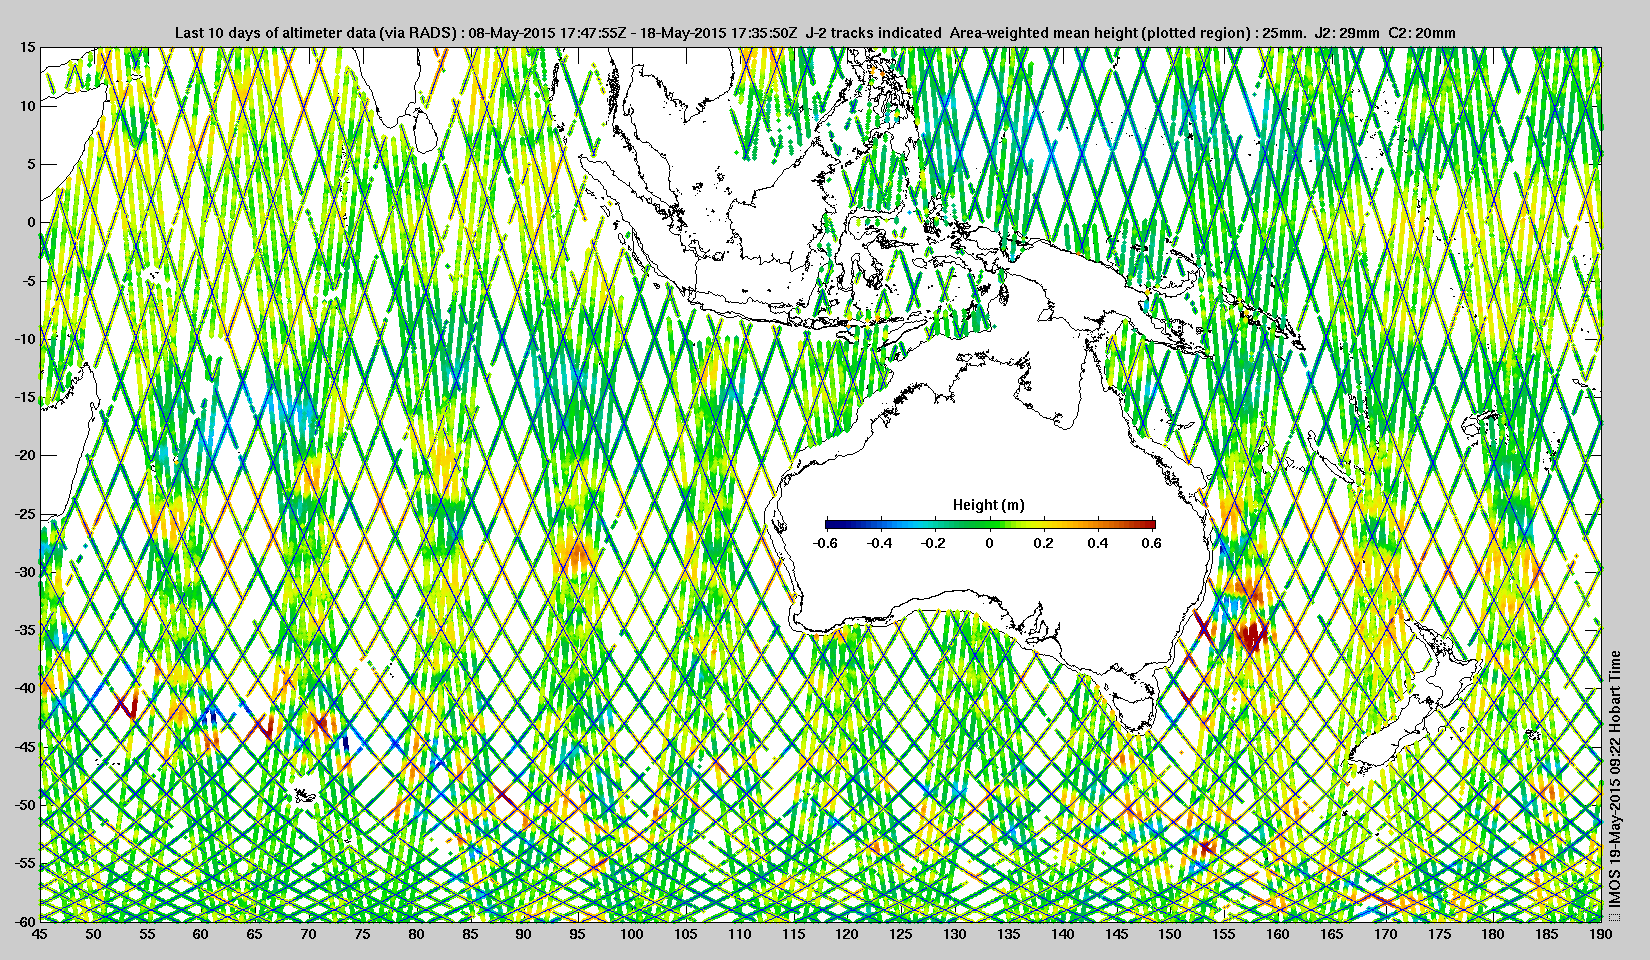Select the -0.6 colorbar tick label
1650x960 pixels.
[x=825, y=543]
